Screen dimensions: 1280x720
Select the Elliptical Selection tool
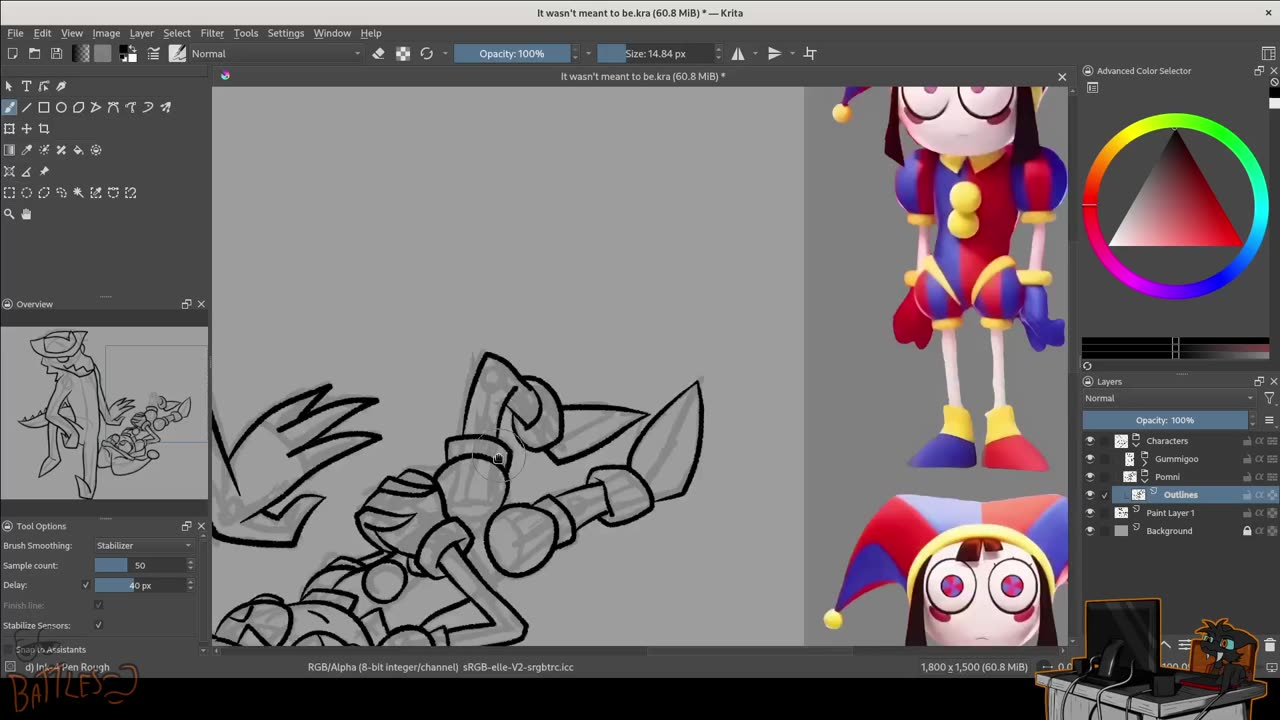[x=26, y=193]
